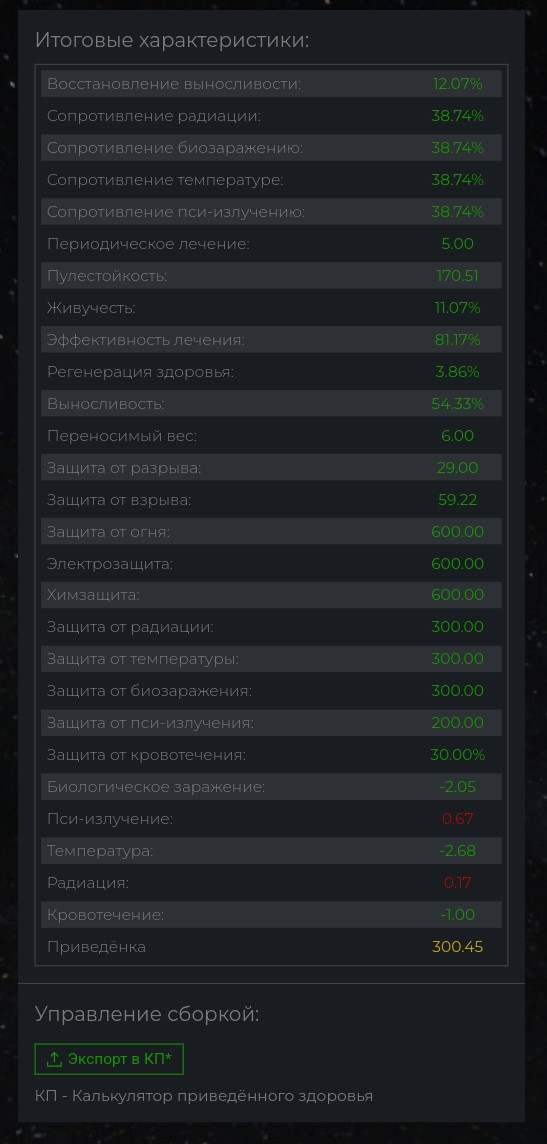Screen dimensions: 547x1144
Task: Click the Управление сборкой heading
Action: 147,1015
